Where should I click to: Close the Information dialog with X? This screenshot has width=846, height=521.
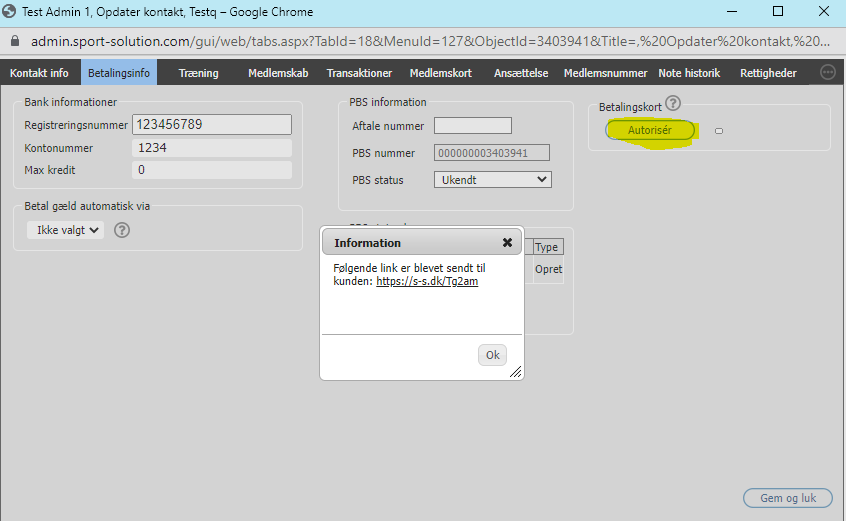[507, 243]
